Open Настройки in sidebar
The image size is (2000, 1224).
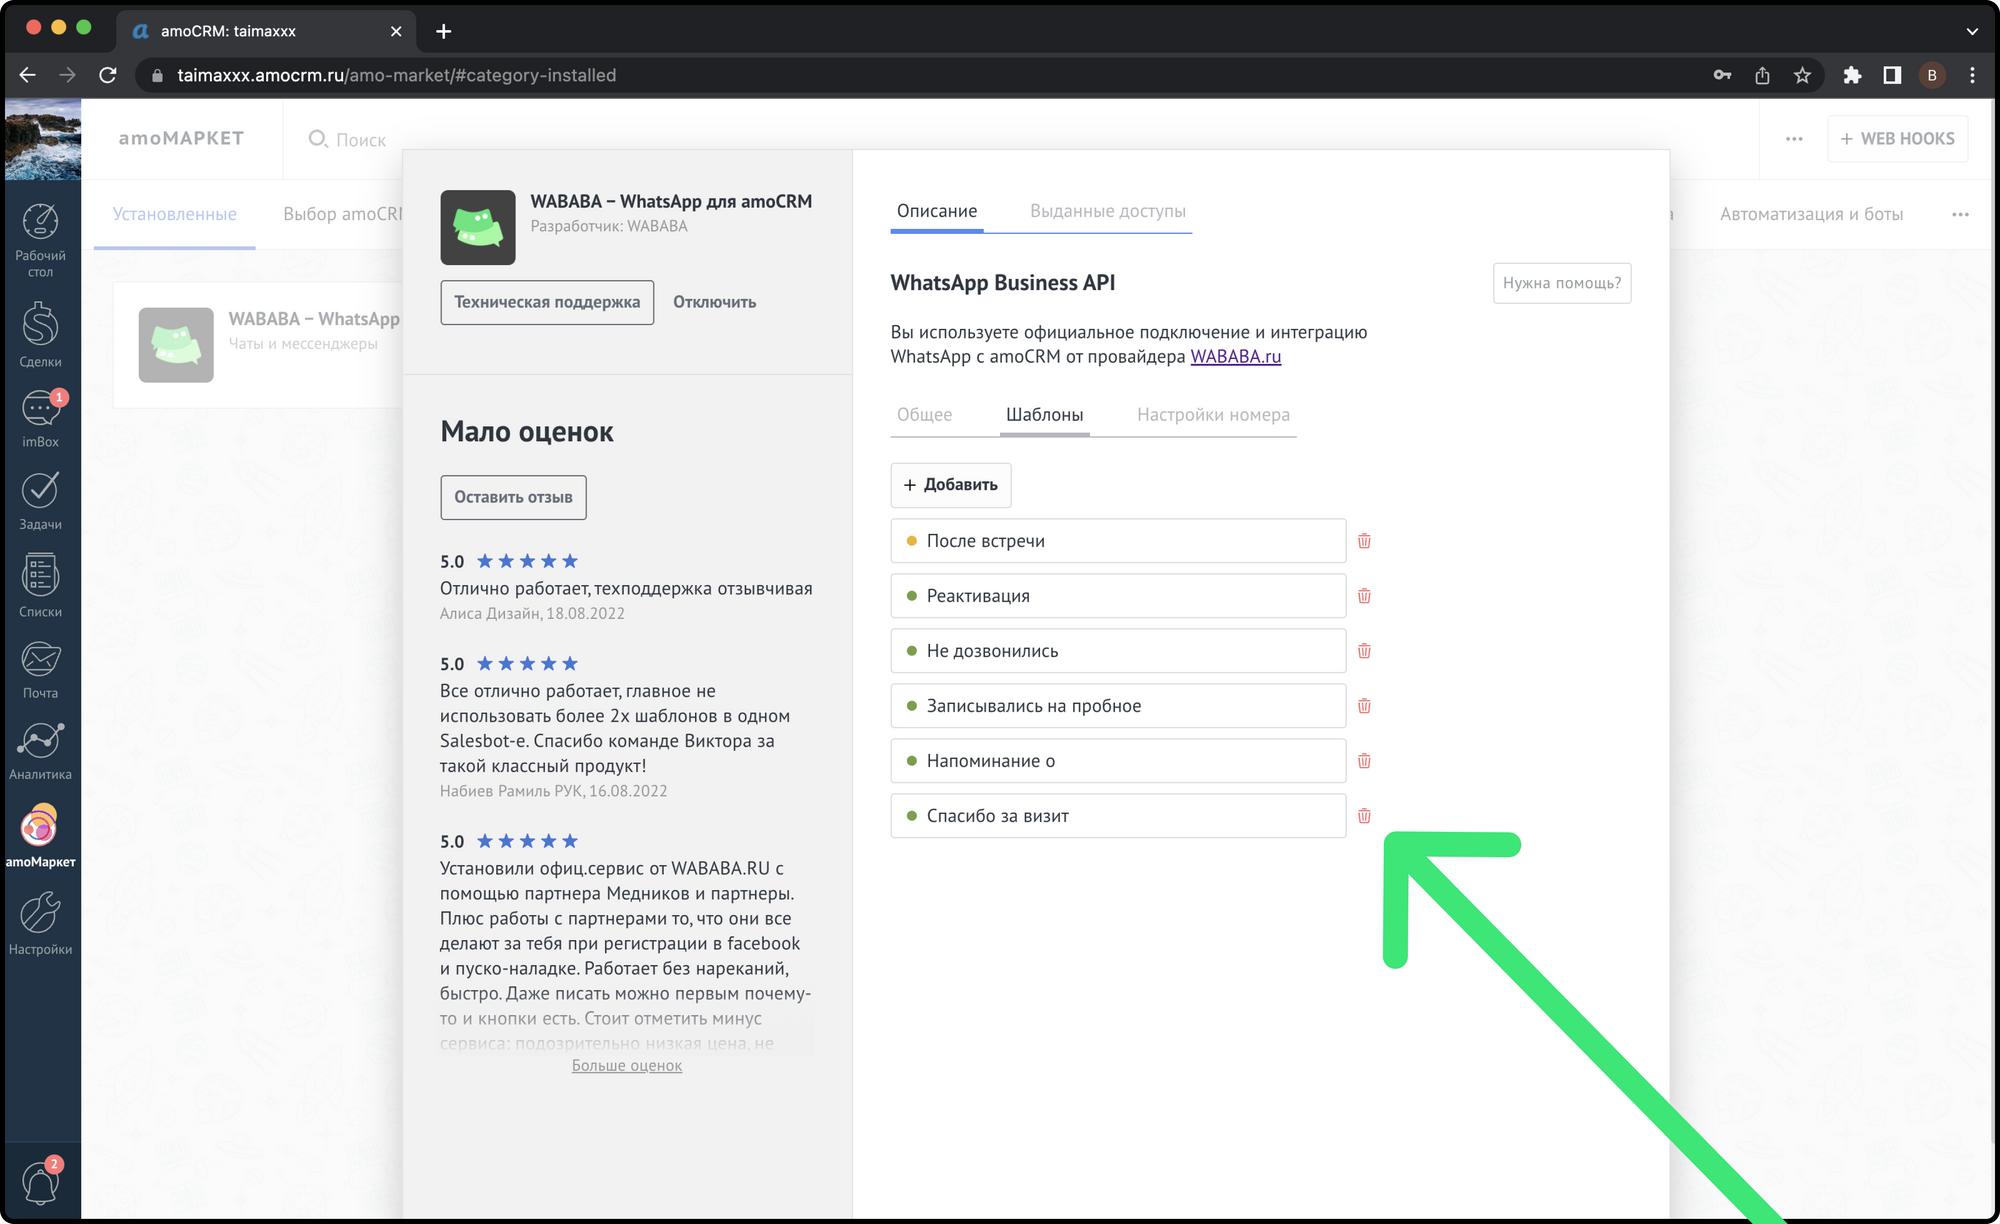click(x=40, y=924)
